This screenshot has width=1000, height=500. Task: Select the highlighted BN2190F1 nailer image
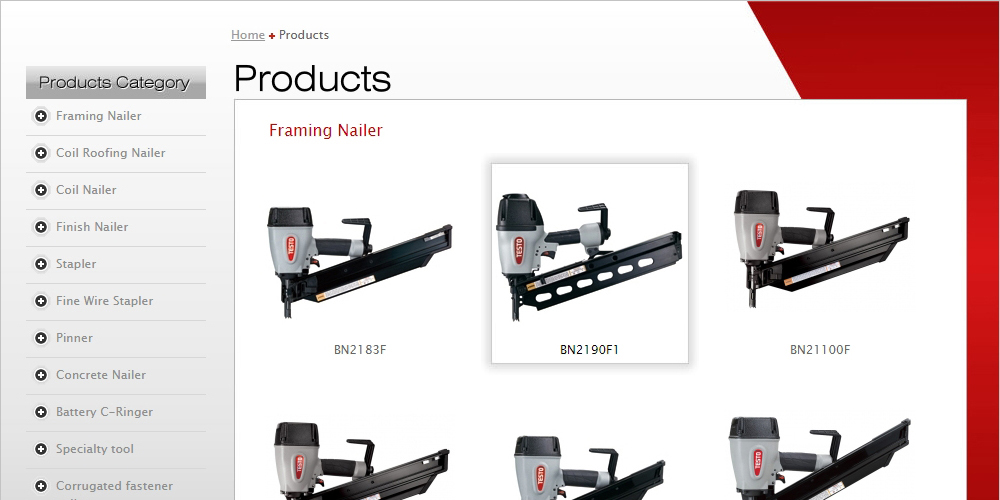click(589, 257)
